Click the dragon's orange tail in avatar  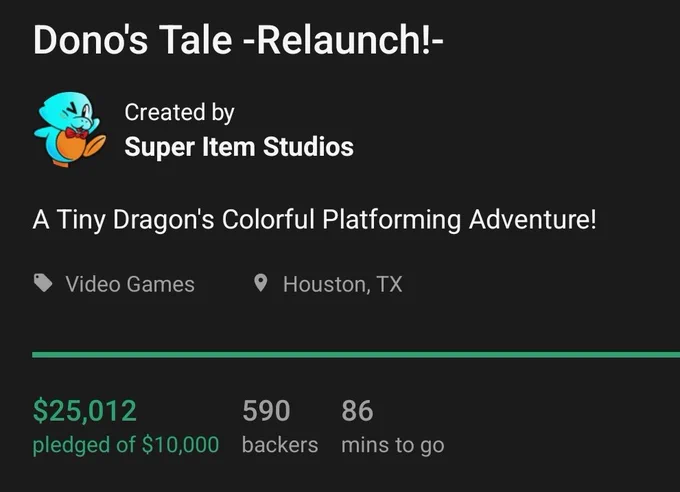coord(94,145)
